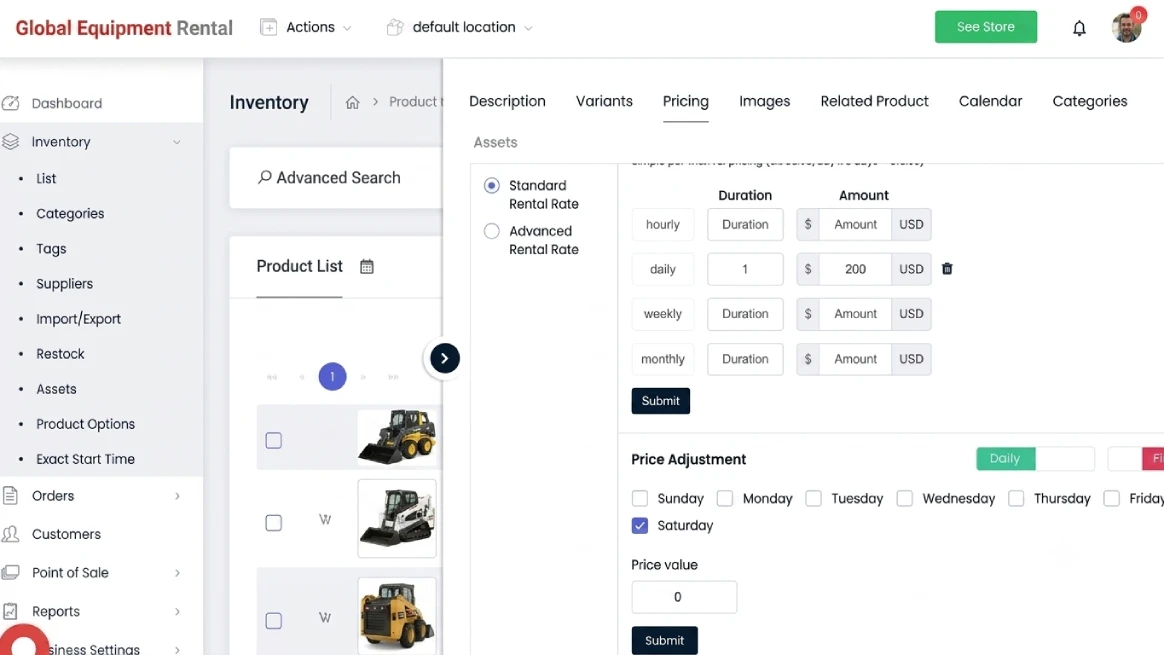The image size is (1164, 655).
Task: Open the user profile avatar
Action: tap(1127, 27)
